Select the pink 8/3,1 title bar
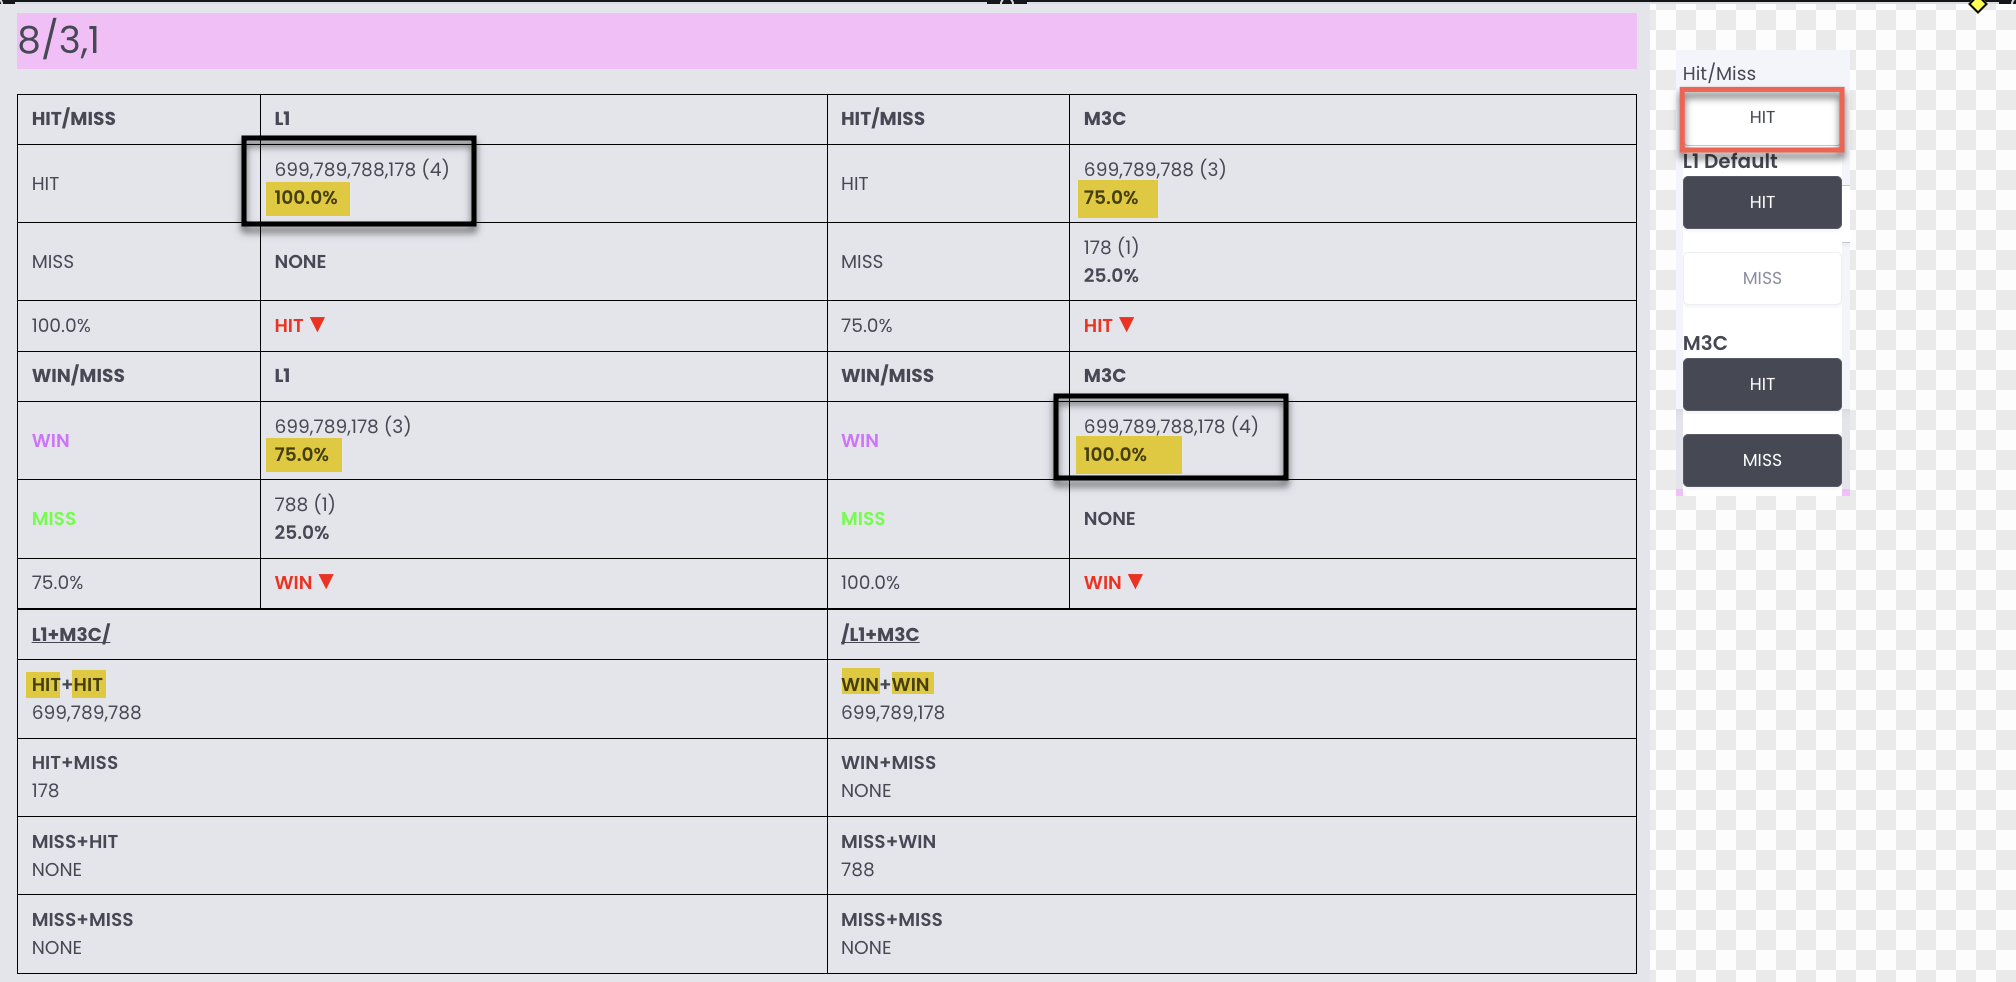2016x982 pixels. click(x=826, y=41)
